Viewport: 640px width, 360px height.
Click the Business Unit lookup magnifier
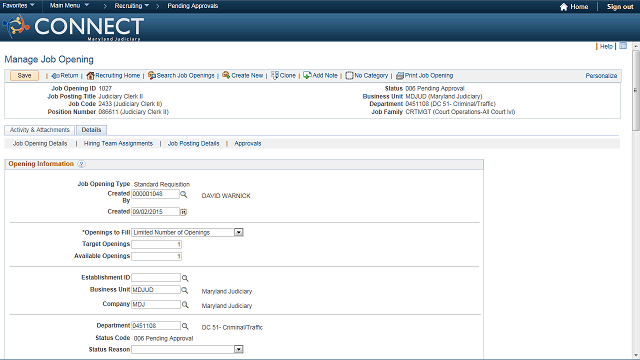coord(184,290)
